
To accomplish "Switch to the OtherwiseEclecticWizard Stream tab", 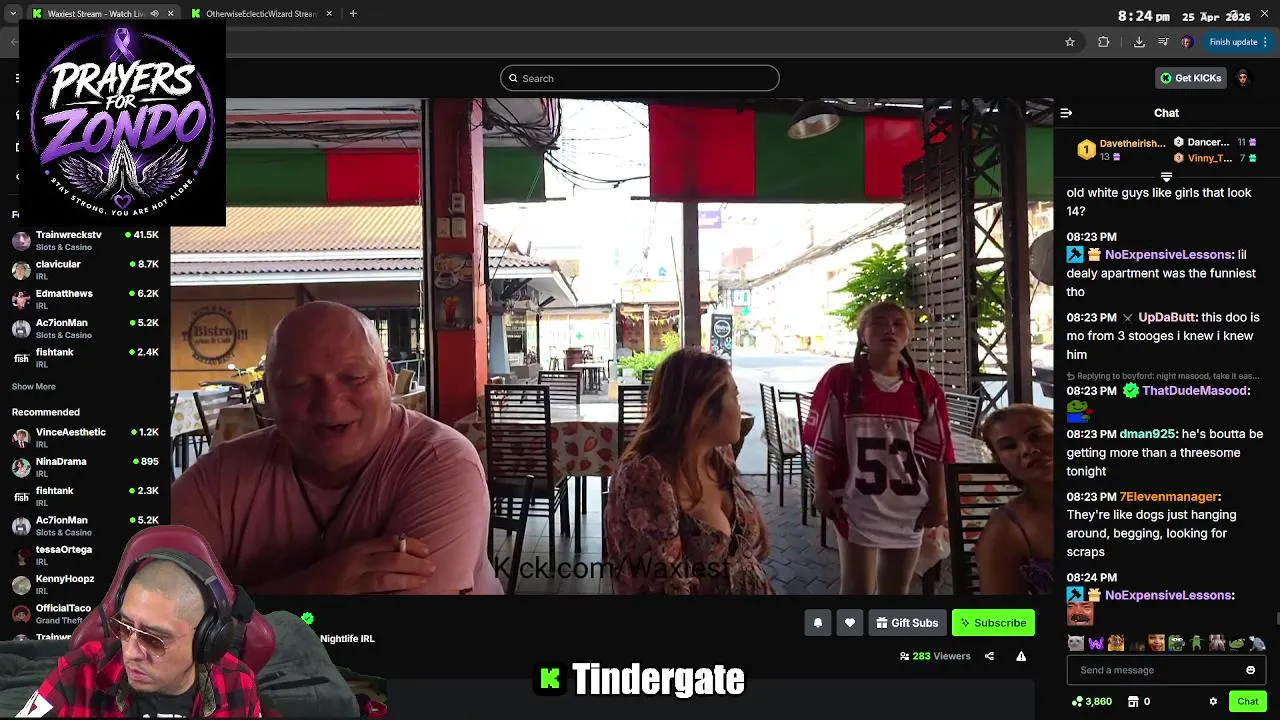I will 261,14.
